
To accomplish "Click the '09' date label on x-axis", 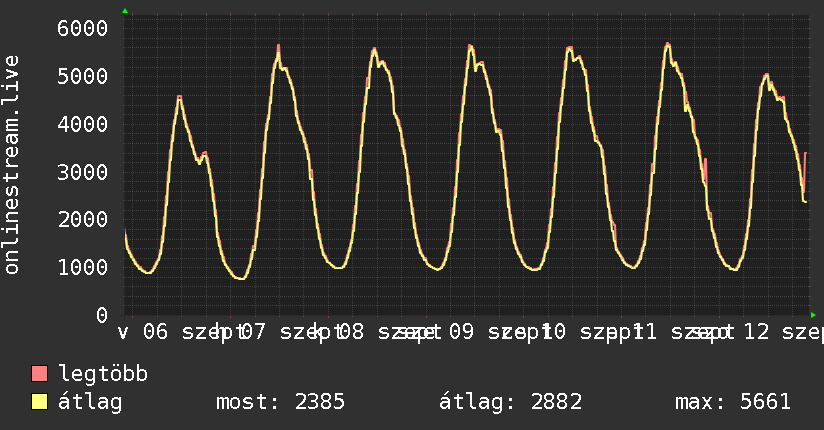I will click(461, 332).
